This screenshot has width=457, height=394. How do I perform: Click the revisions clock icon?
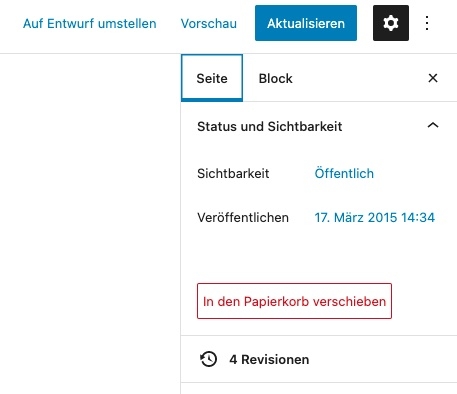208,359
